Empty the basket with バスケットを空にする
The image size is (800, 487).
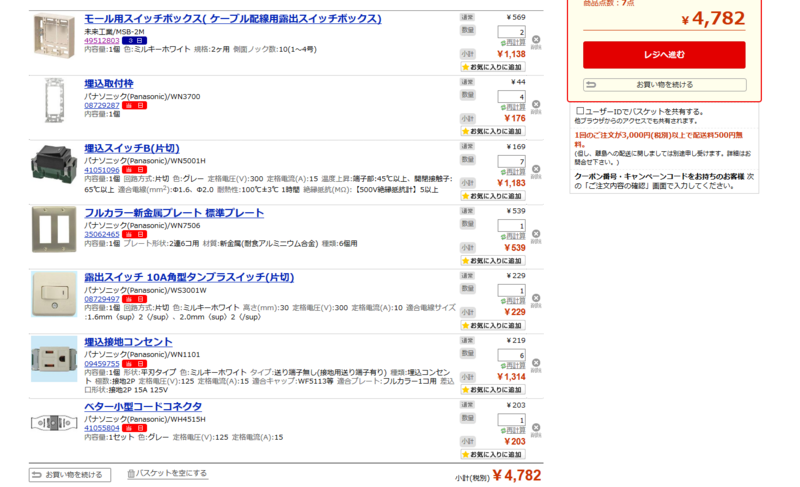[167, 473]
